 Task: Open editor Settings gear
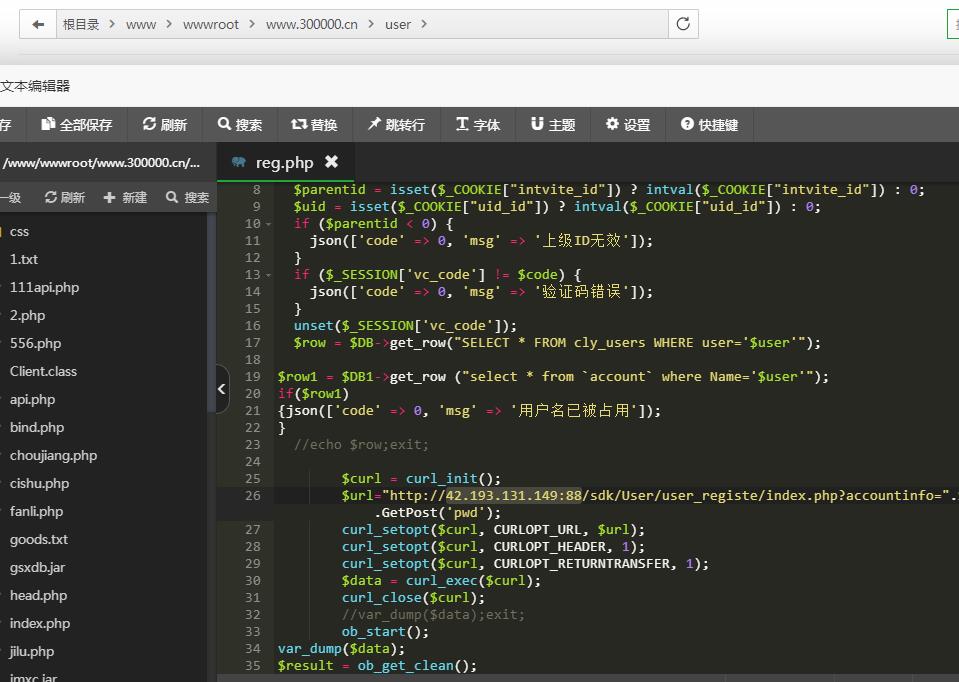(628, 125)
